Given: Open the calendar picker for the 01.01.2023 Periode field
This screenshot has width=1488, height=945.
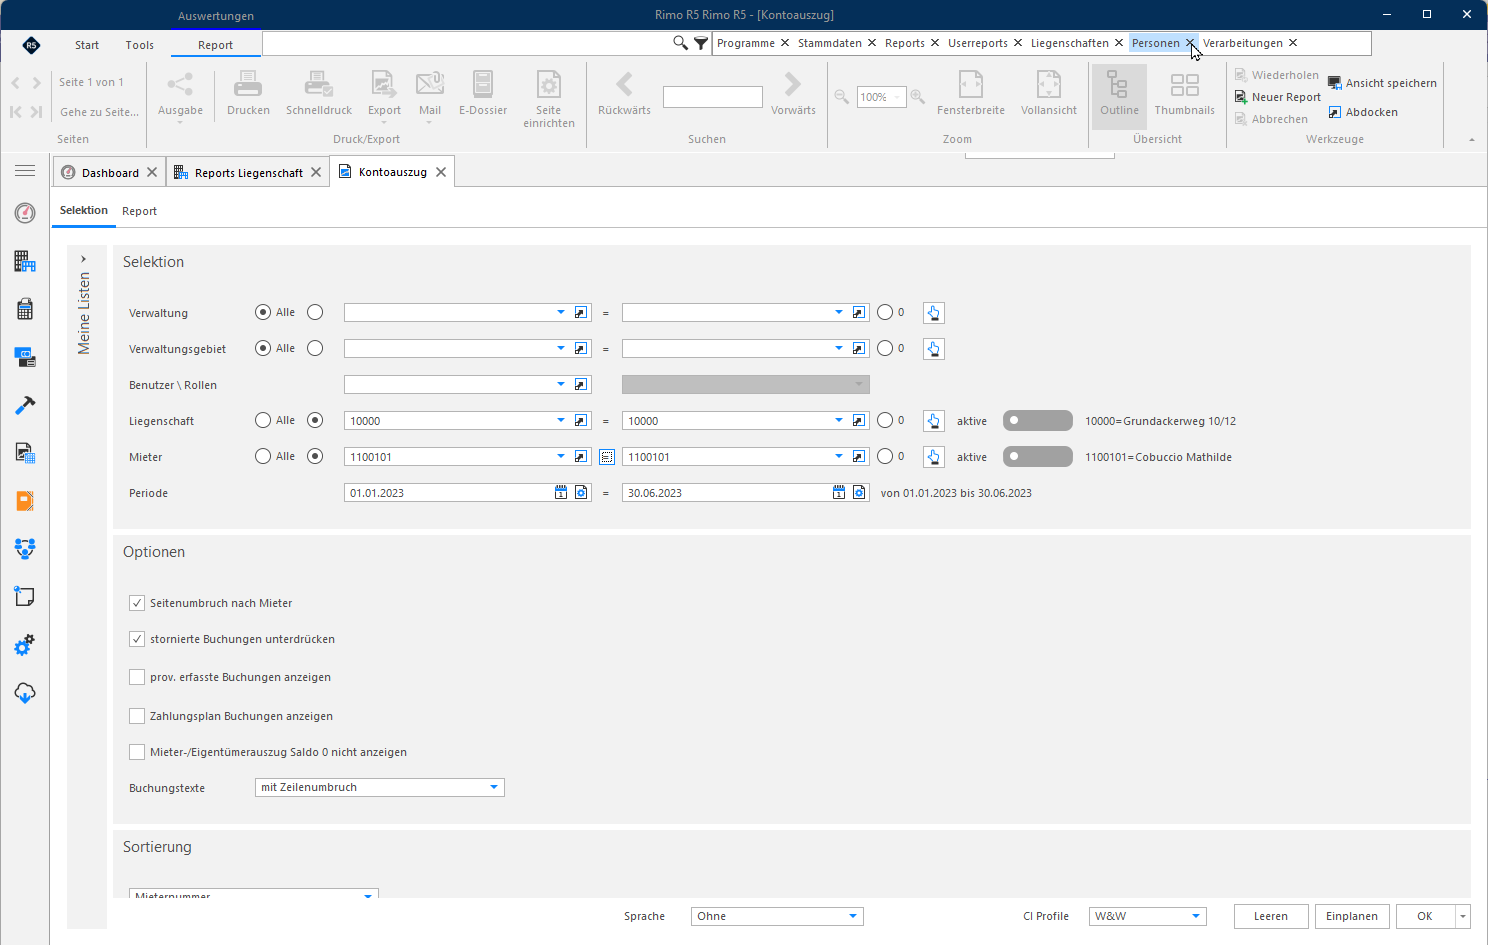Looking at the screenshot, I should pyautogui.click(x=561, y=493).
